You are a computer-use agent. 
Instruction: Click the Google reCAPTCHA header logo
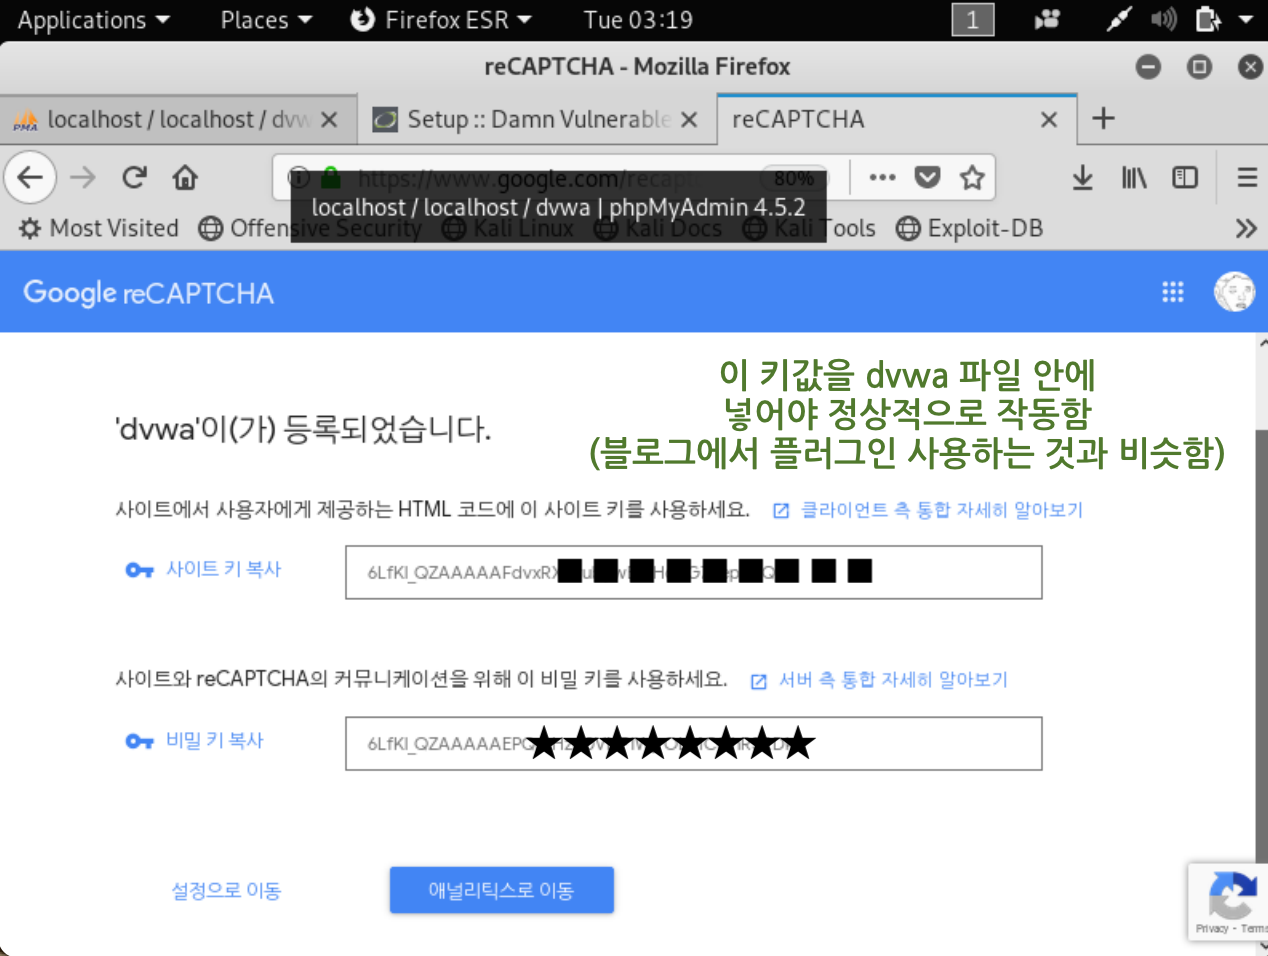coord(148,292)
